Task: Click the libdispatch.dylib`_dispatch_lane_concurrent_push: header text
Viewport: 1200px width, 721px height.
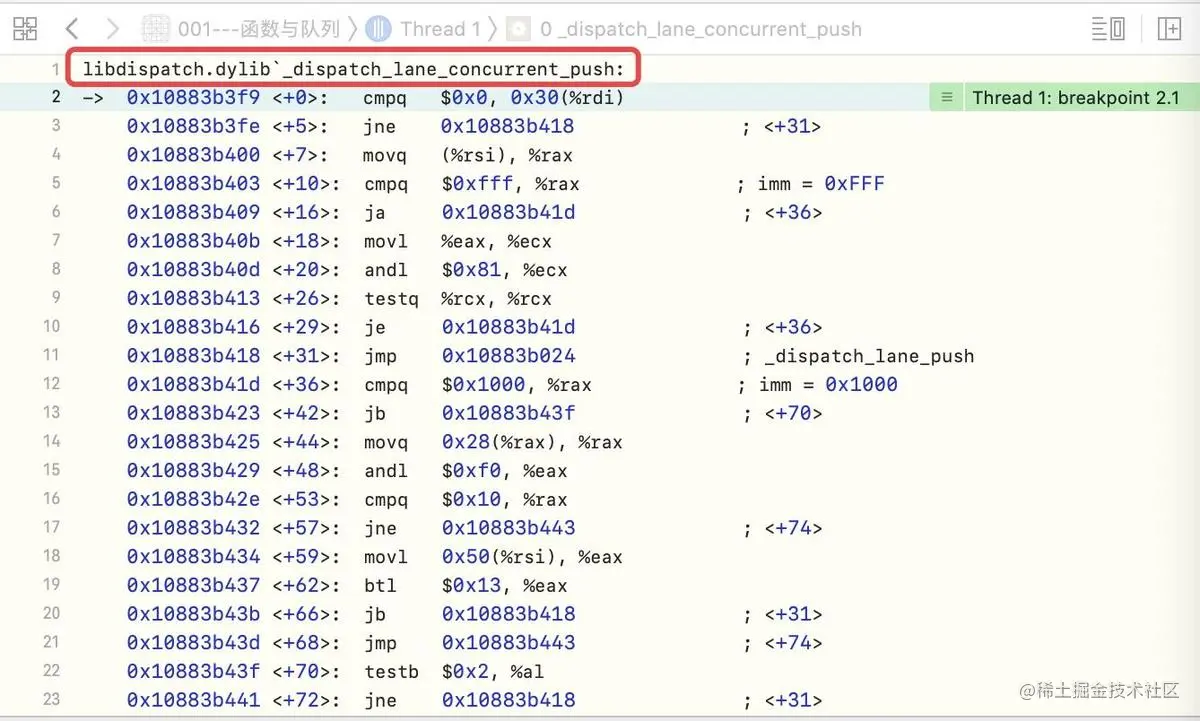Action: 353,70
